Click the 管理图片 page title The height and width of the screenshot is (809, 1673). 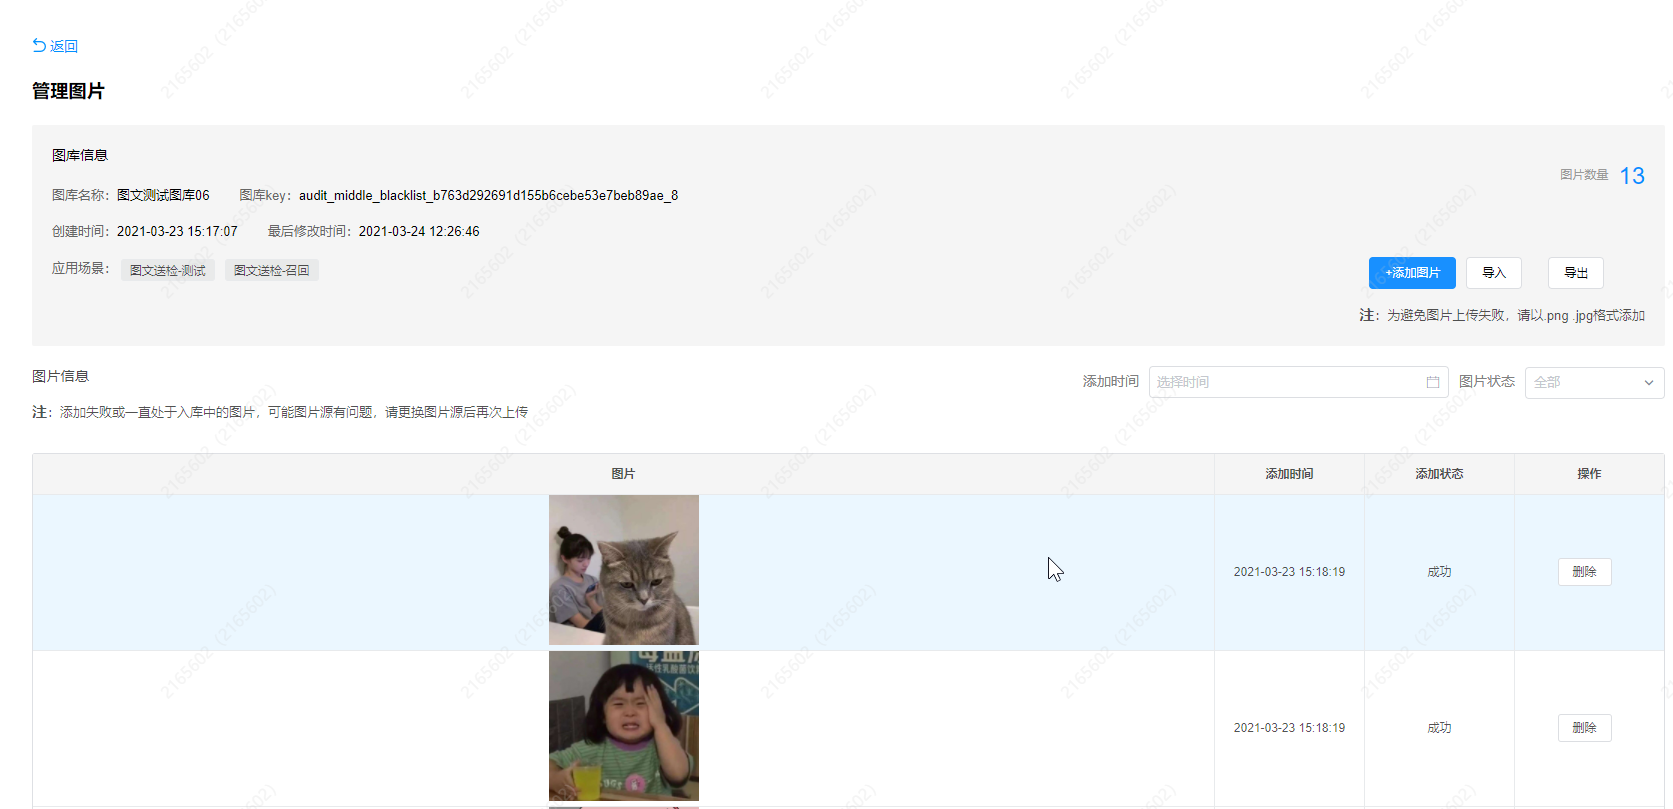[x=68, y=92]
